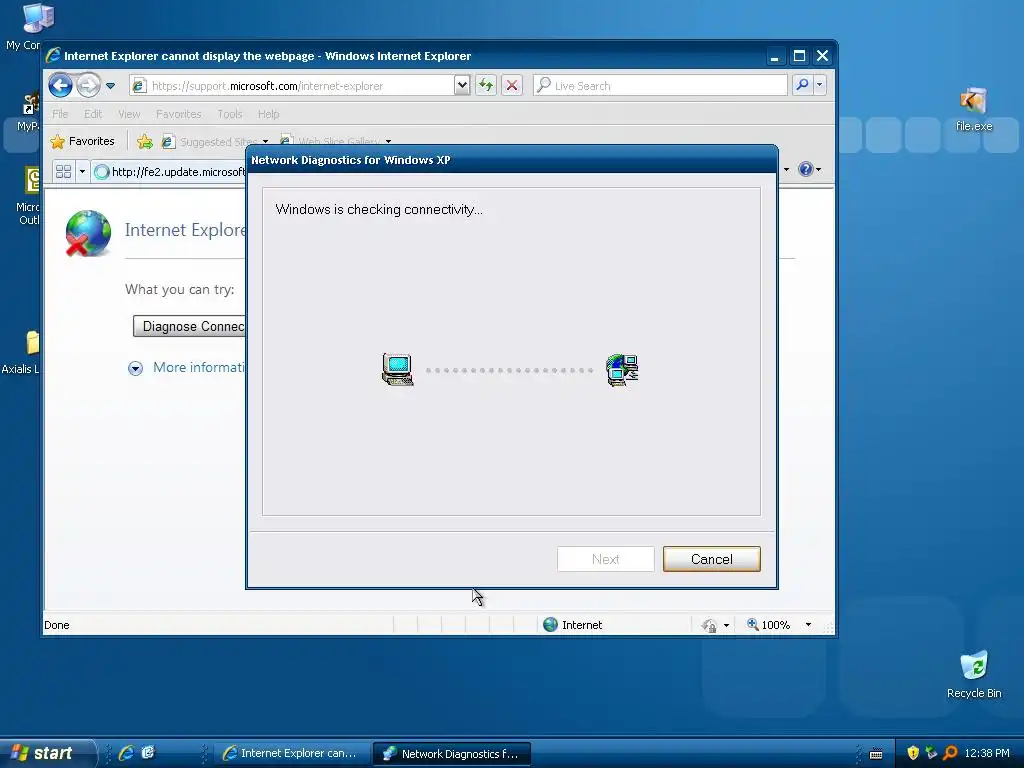Click the 12:38 PM clock
The height and width of the screenshot is (768, 1024).
coord(987,753)
